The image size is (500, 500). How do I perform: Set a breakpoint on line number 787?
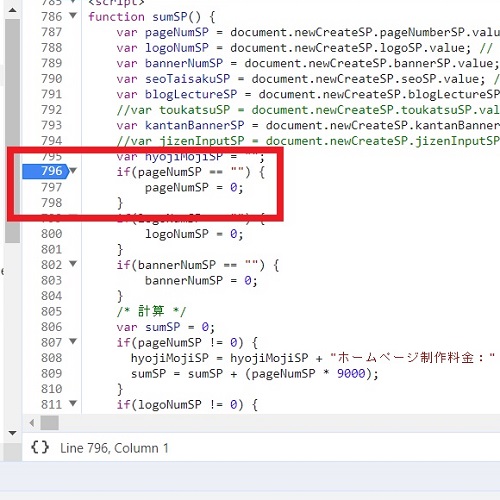(52, 32)
